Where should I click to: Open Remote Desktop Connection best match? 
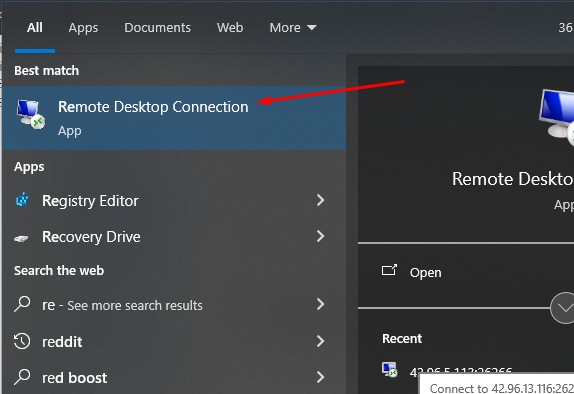174,118
